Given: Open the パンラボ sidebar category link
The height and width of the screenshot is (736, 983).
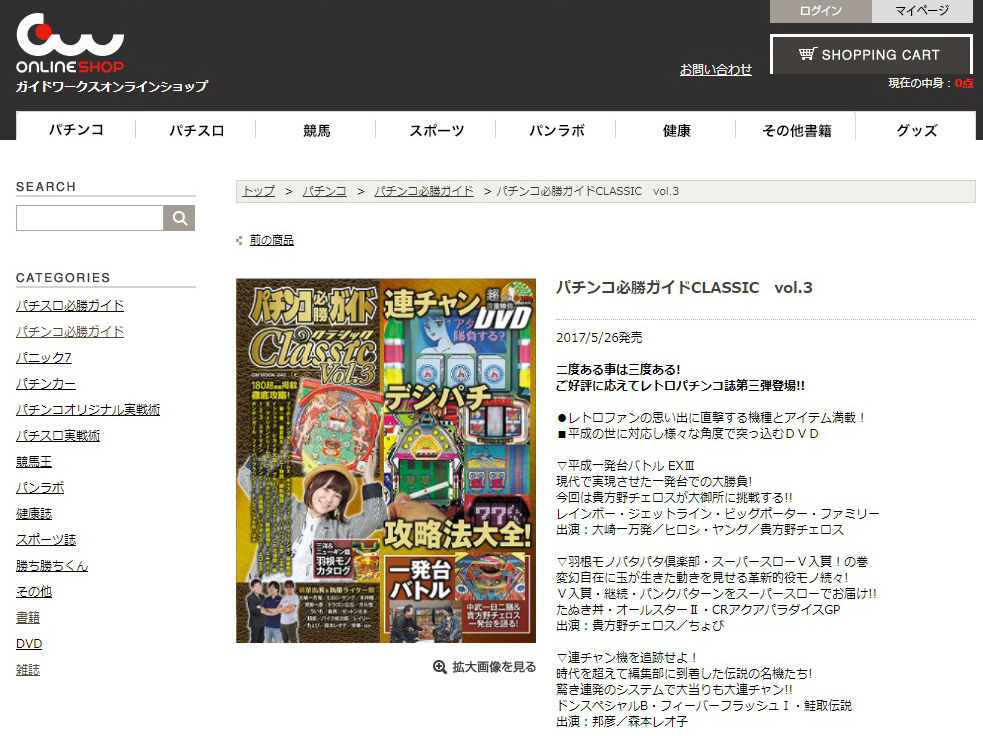Looking at the screenshot, I should pos(40,488).
